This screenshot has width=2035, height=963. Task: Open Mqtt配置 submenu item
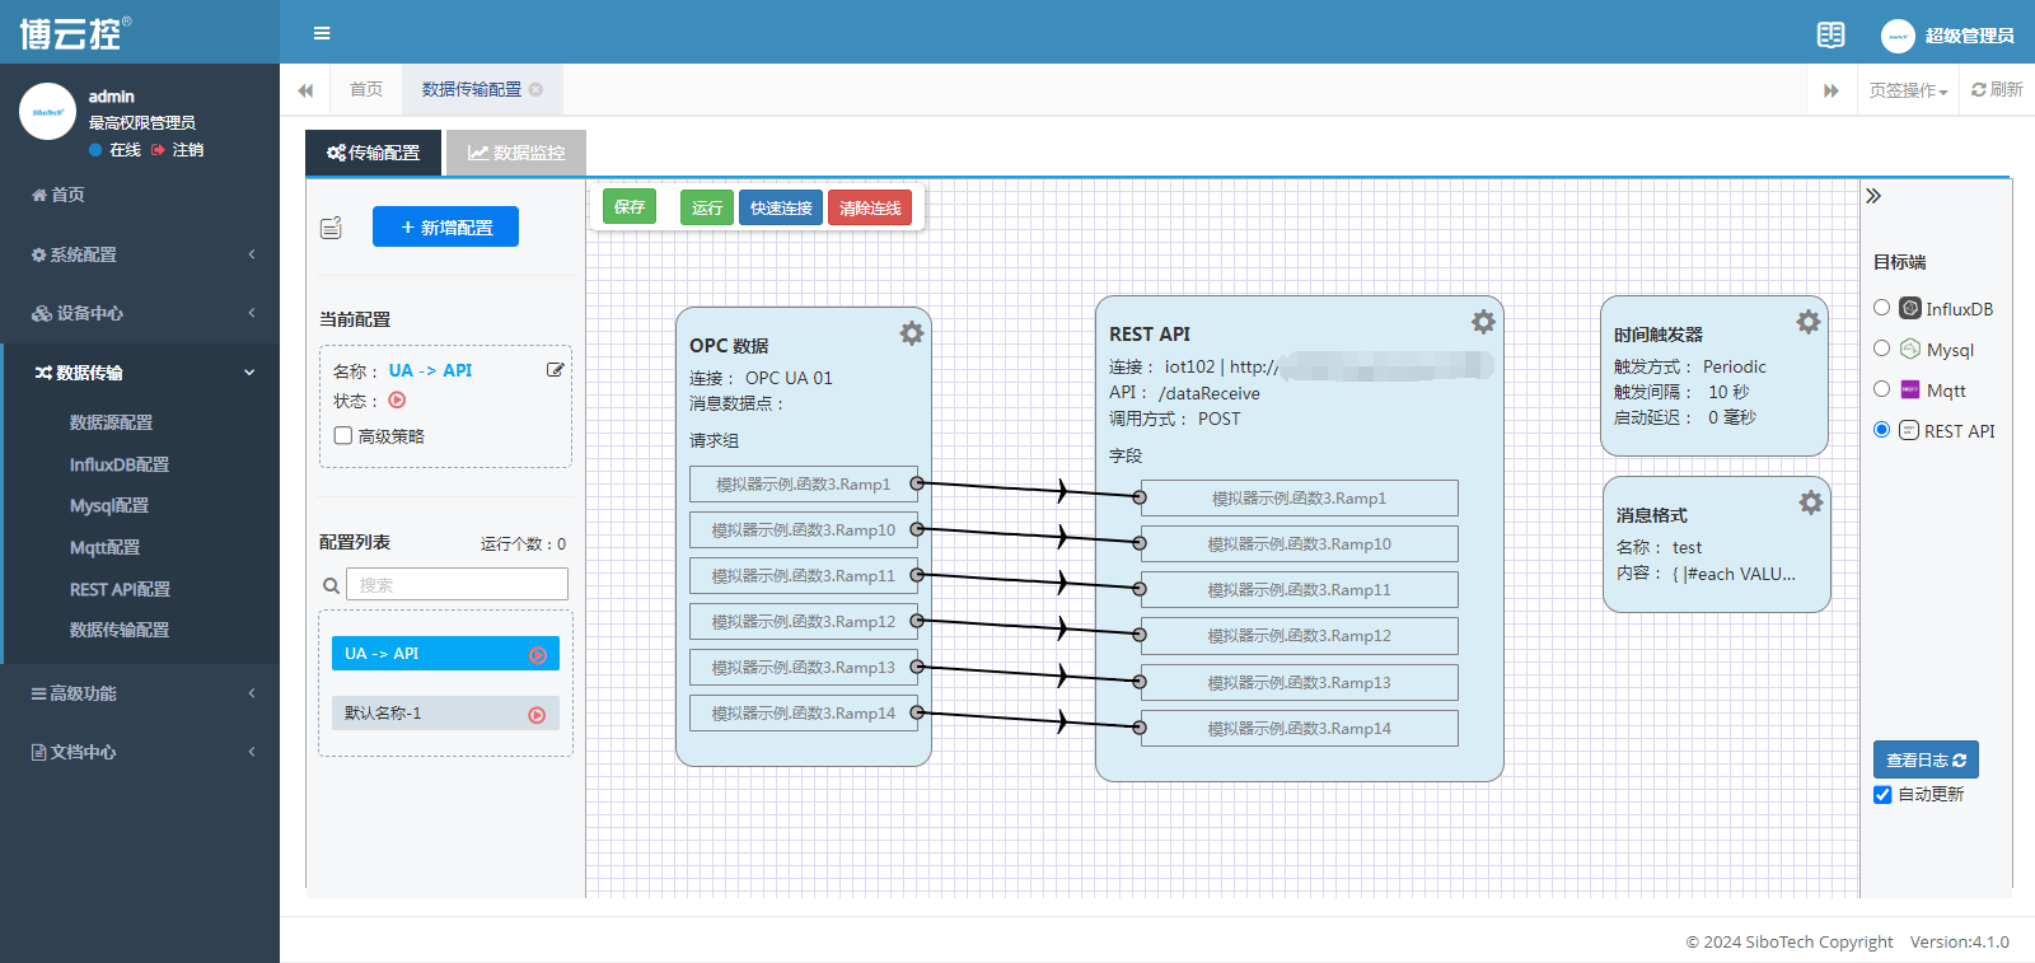pos(105,548)
